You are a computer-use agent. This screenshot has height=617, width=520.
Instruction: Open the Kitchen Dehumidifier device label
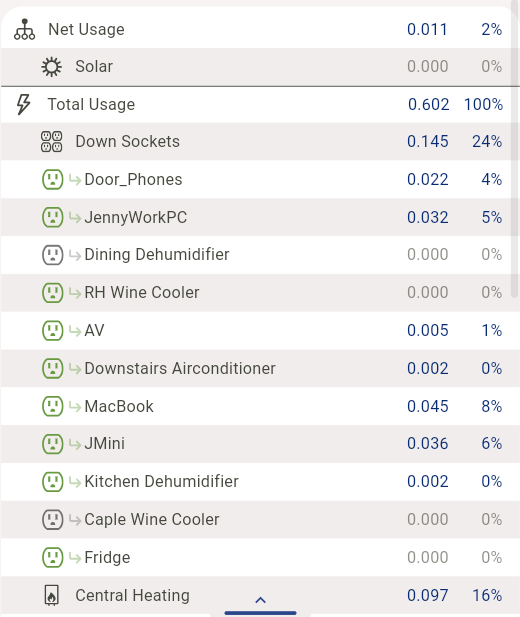[x=161, y=482]
